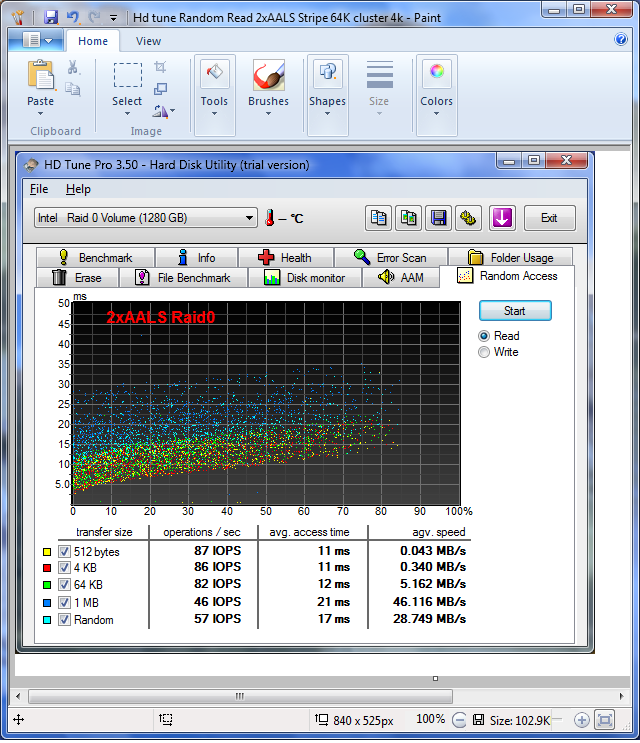640x743 pixels.
Task: Expand the Tools dropdown arrow
Action: [x=214, y=114]
